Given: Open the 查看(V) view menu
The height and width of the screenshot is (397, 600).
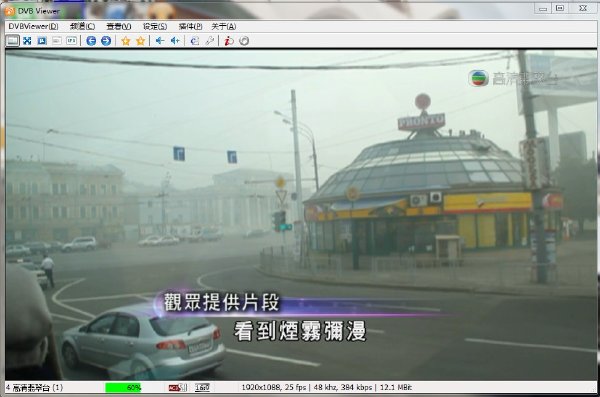Looking at the screenshot, I should point(119,26).
